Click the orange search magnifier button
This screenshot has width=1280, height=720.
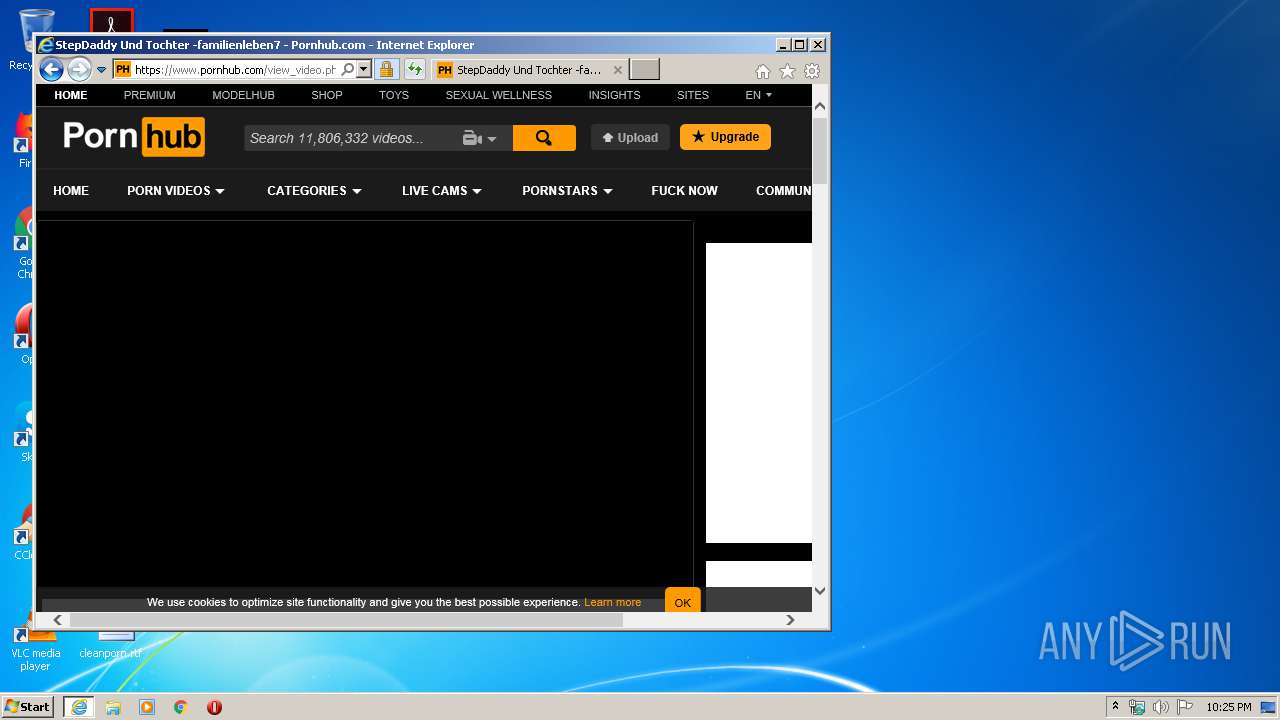544,138
